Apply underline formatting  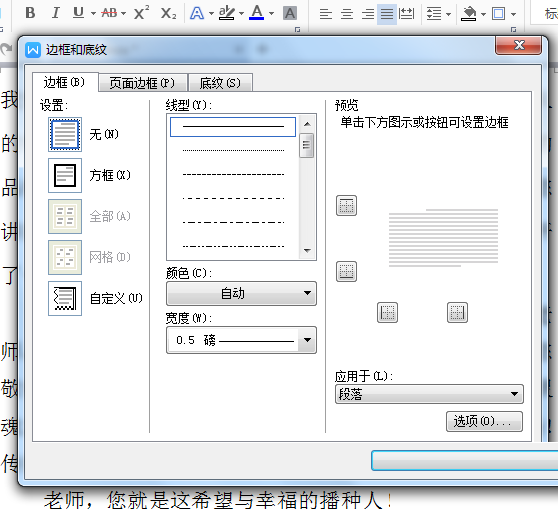tap(78, 13)
